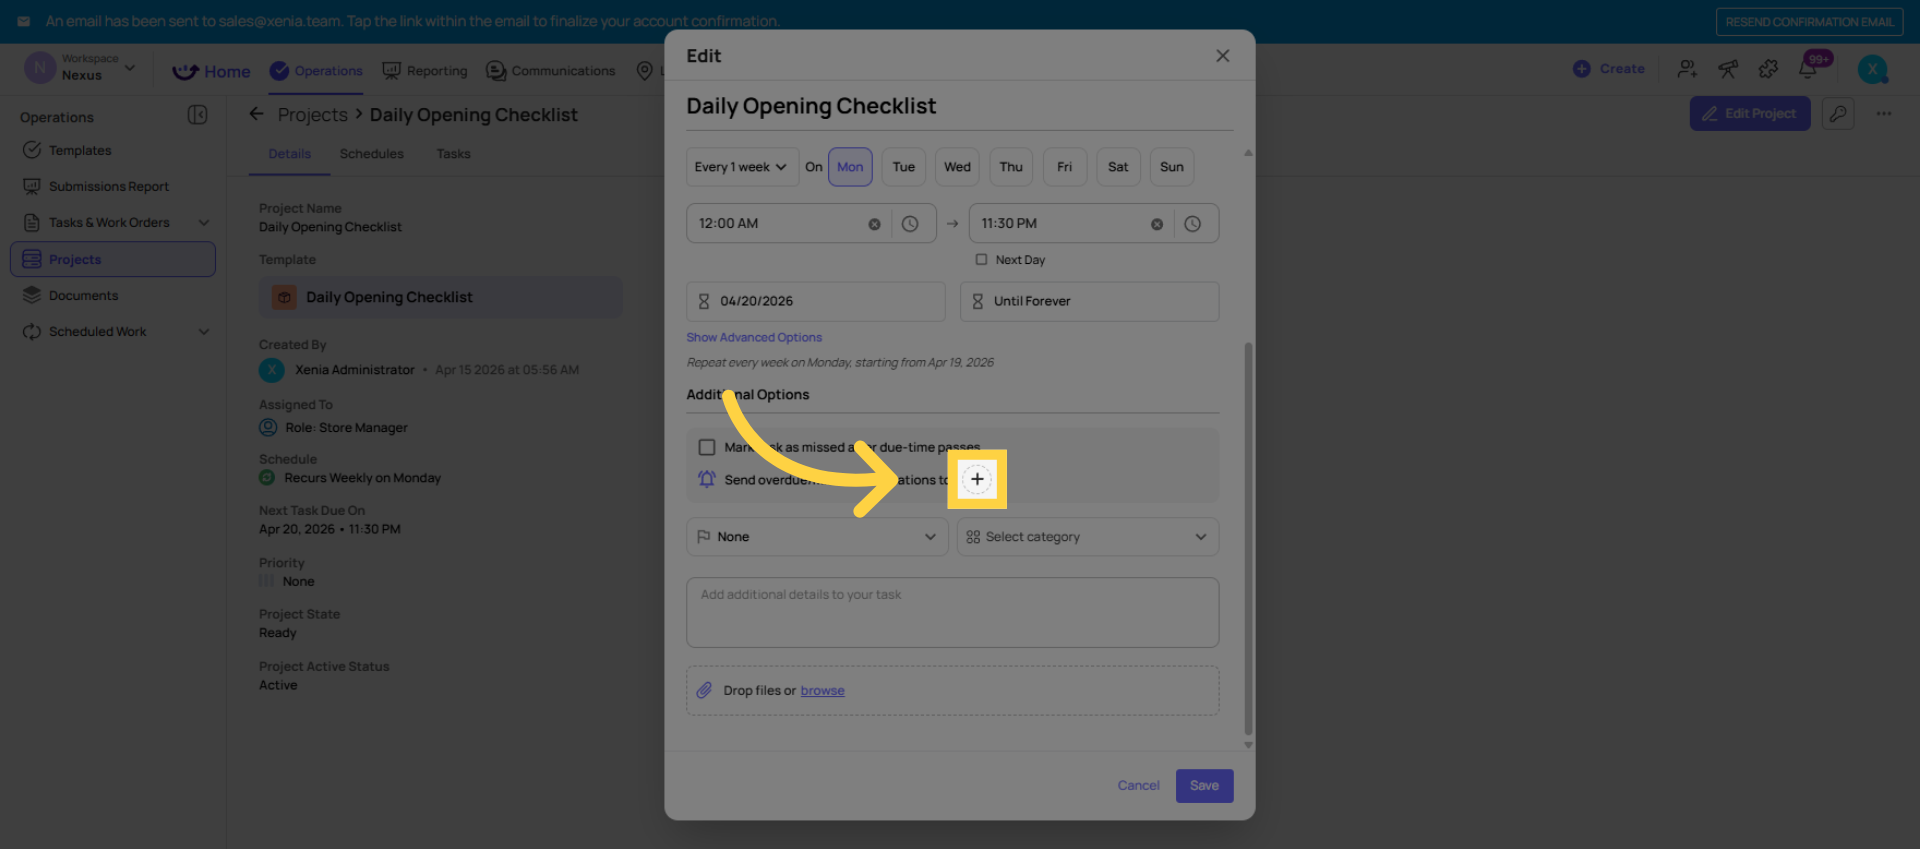The width and height of the screenshot is (1920, 849).
Task: Toggle Tuesday in the weekday selector
Action: (x=904, y=167)
